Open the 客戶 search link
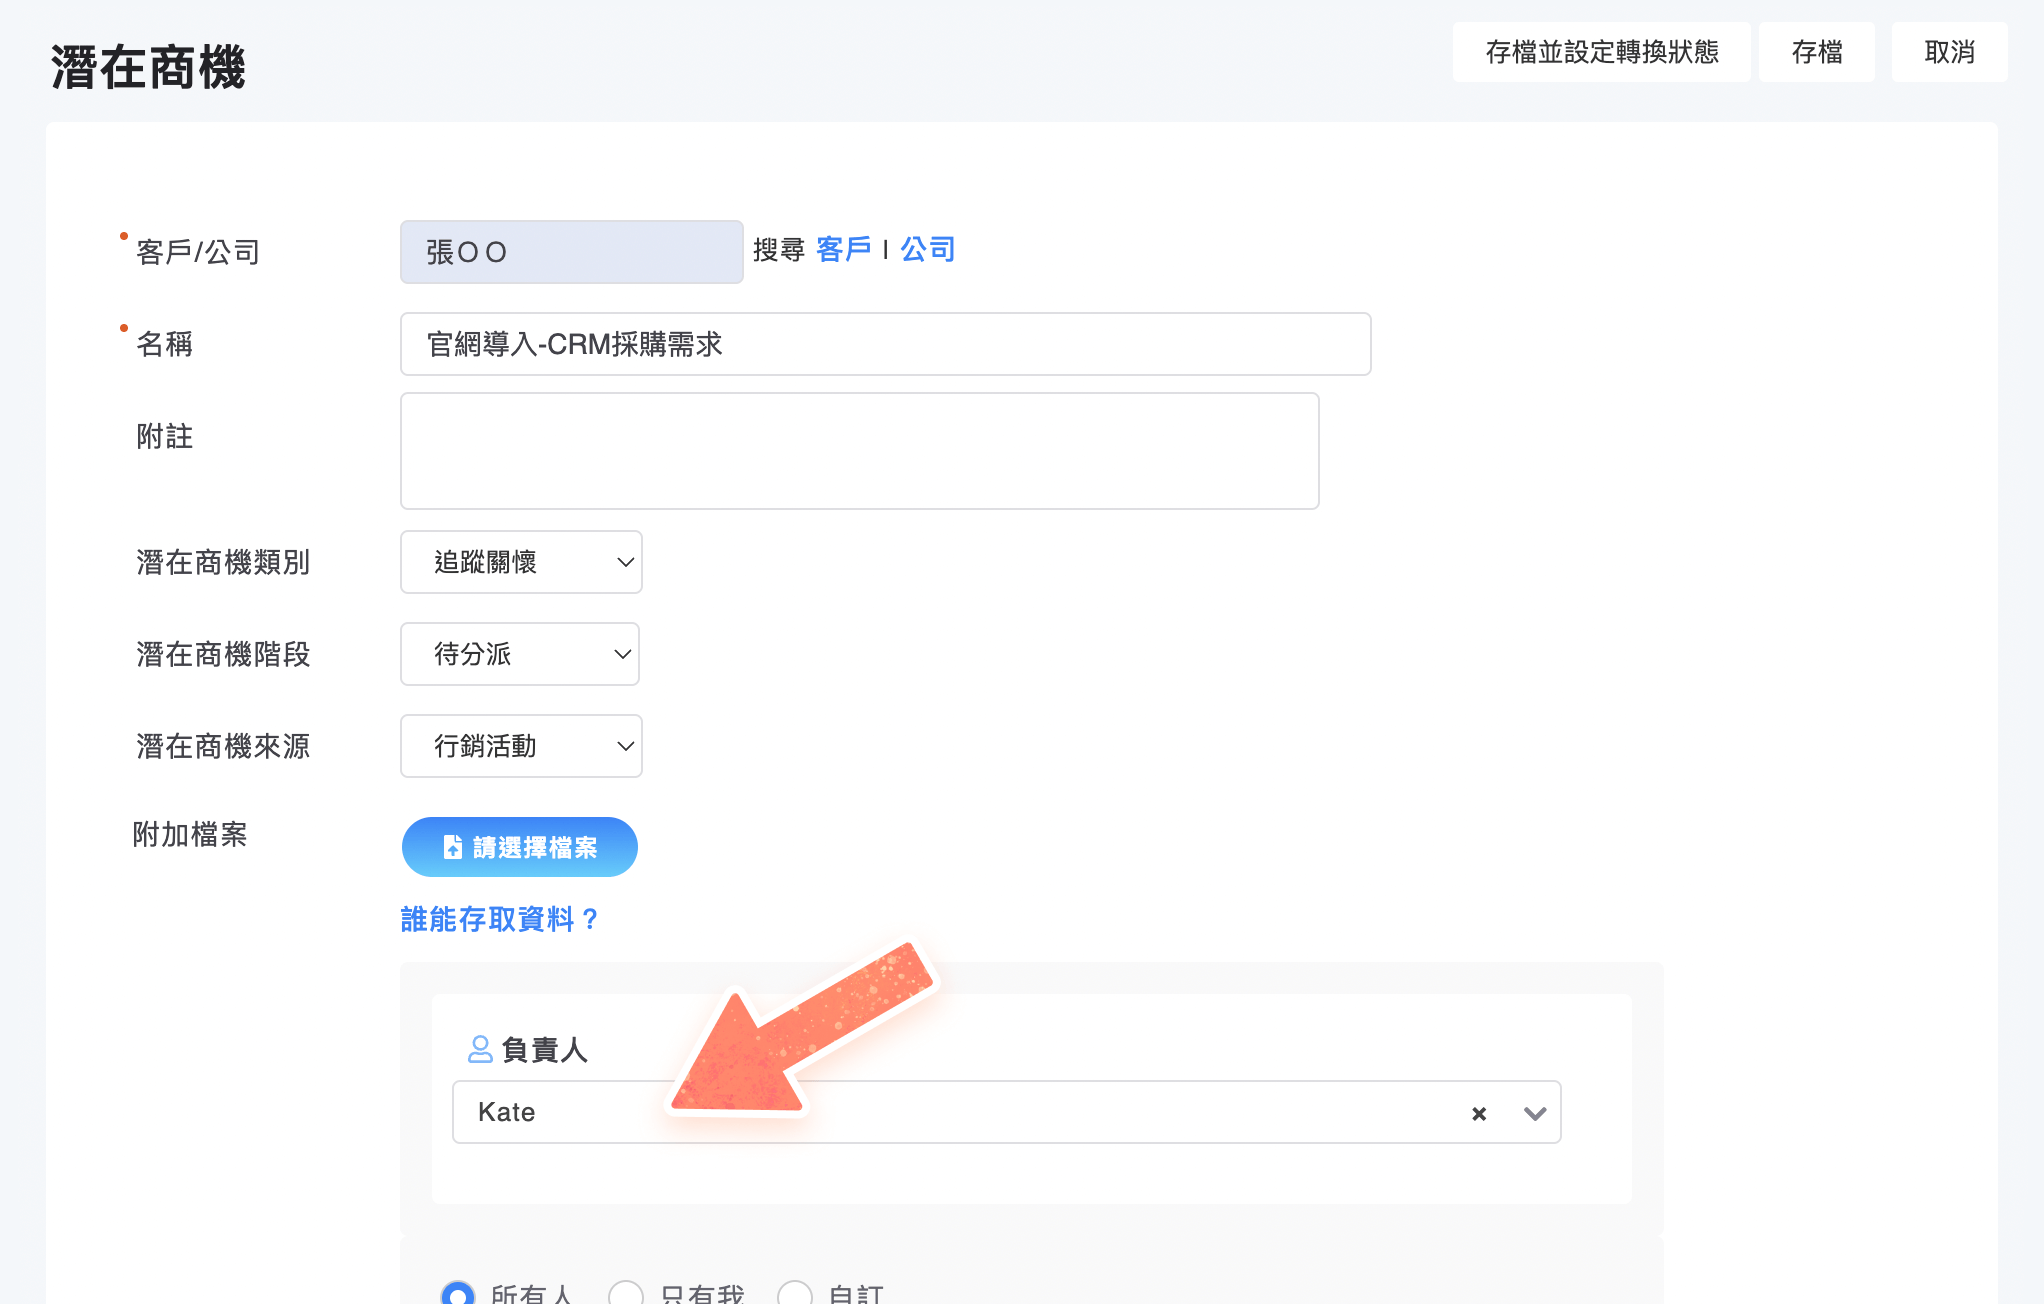Screen dimensions: 2044x1304 (843, 250)
